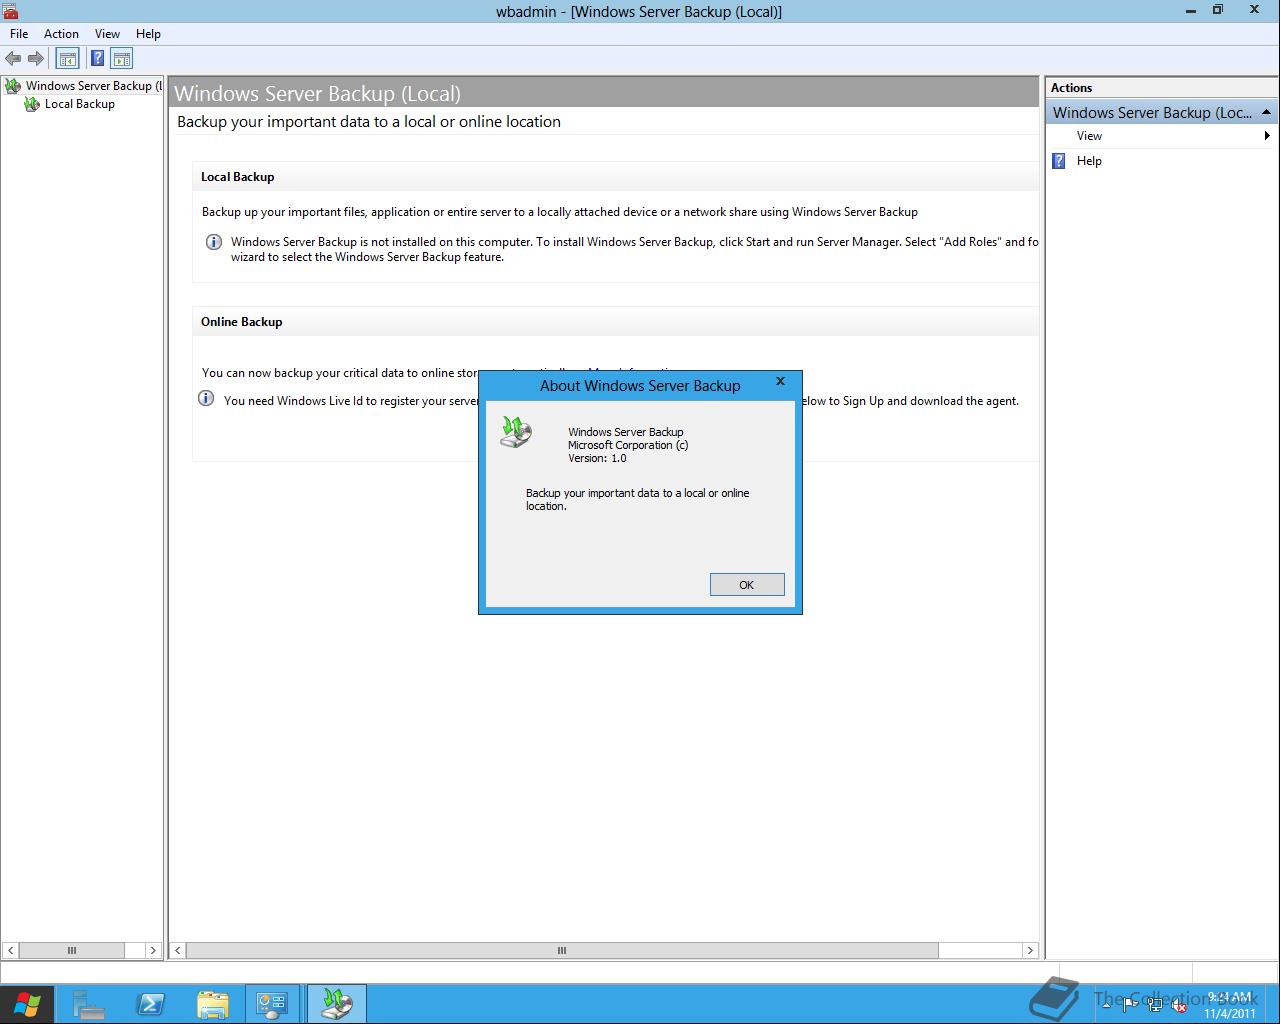Expand the View submenu in Actions pane
This screenshot has height=1024, width=1280.
pyautogui.click(x=1267, y=136)
